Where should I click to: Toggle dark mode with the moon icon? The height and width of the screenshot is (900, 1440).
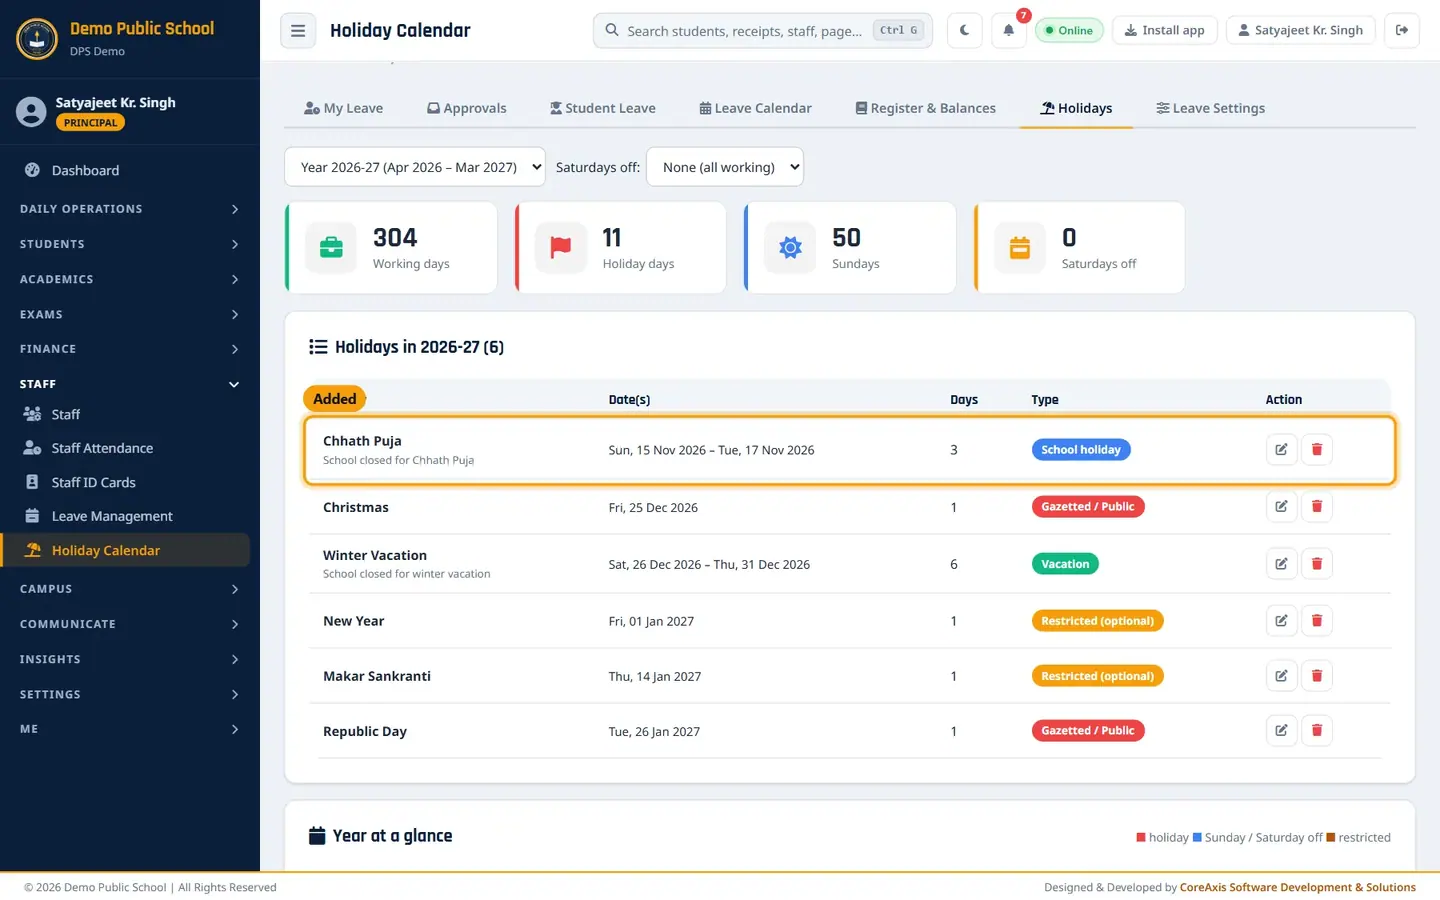point(964,30)
